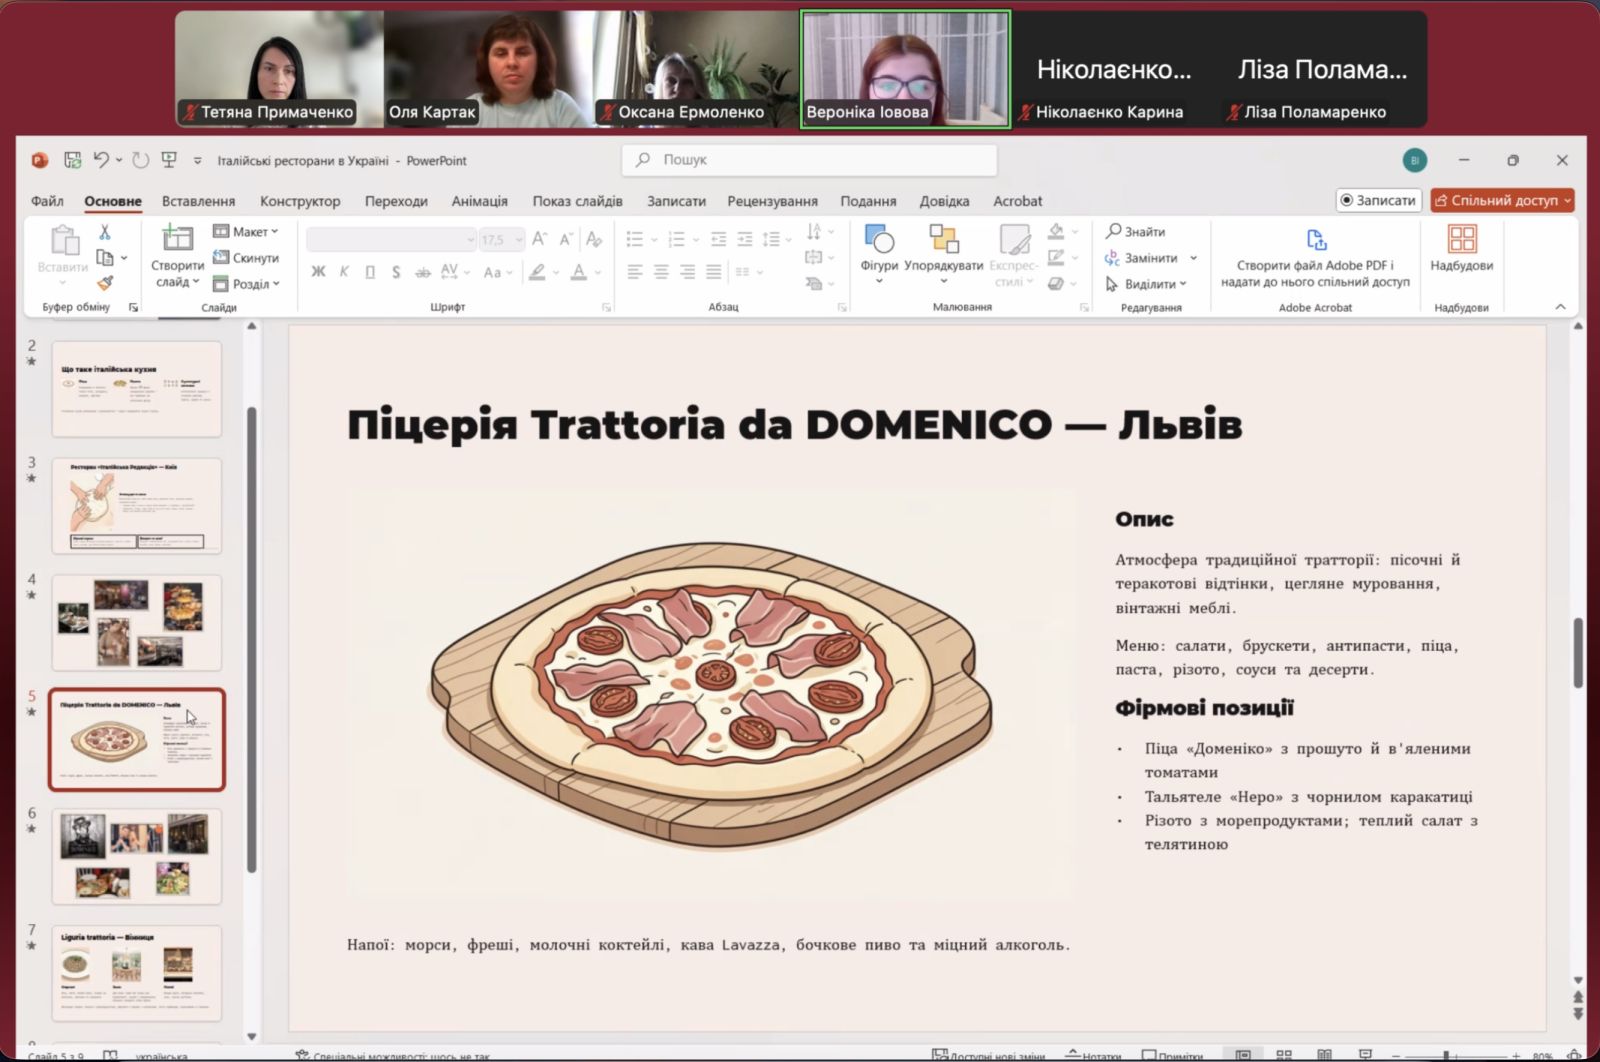The image size is (1600, 1062).
Task: Click the Undo arrow icon
Action: (x=100, y=160)
